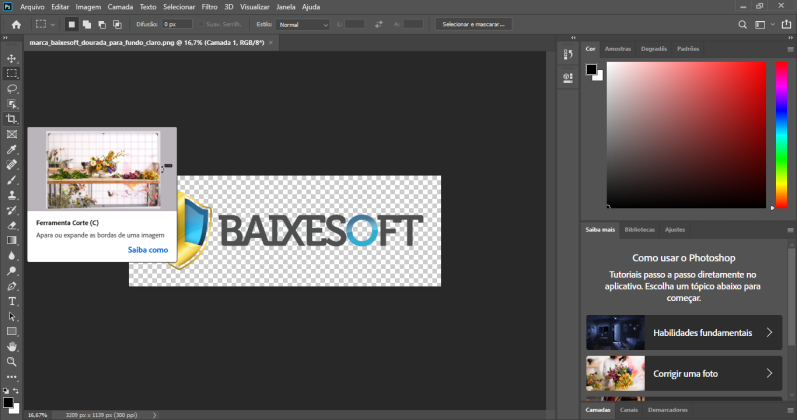Select the Brush tool
Image resolution: width=797 pixels, height=420 pixels.
point(11,180)
